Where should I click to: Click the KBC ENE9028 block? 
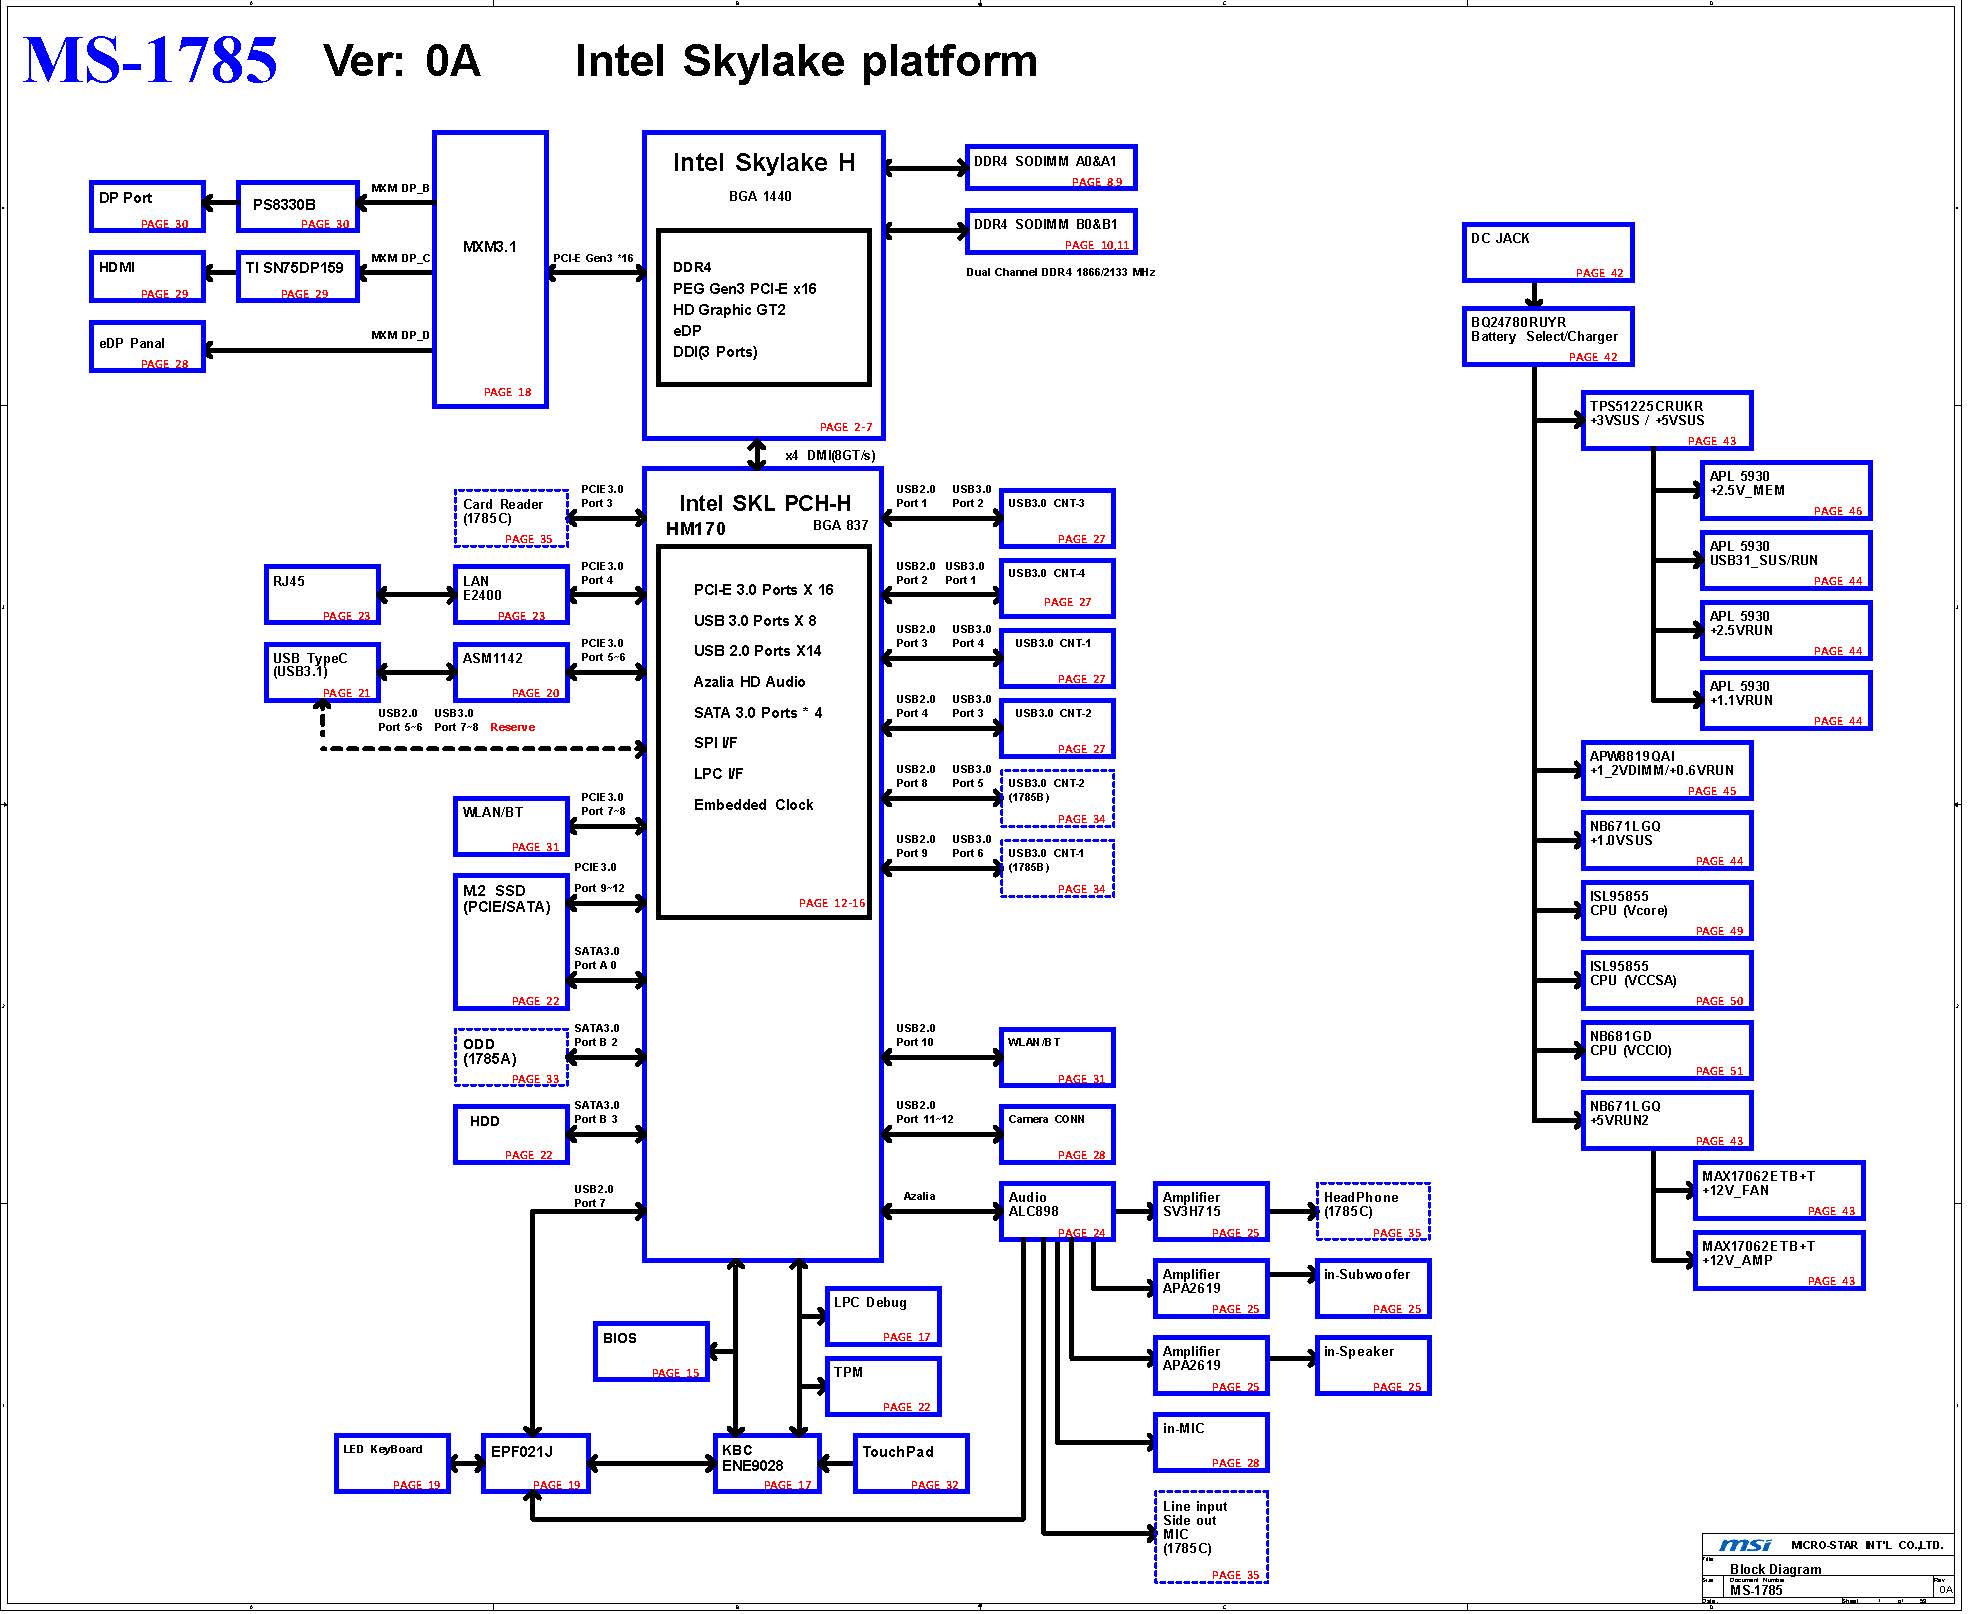point(767,1464)
